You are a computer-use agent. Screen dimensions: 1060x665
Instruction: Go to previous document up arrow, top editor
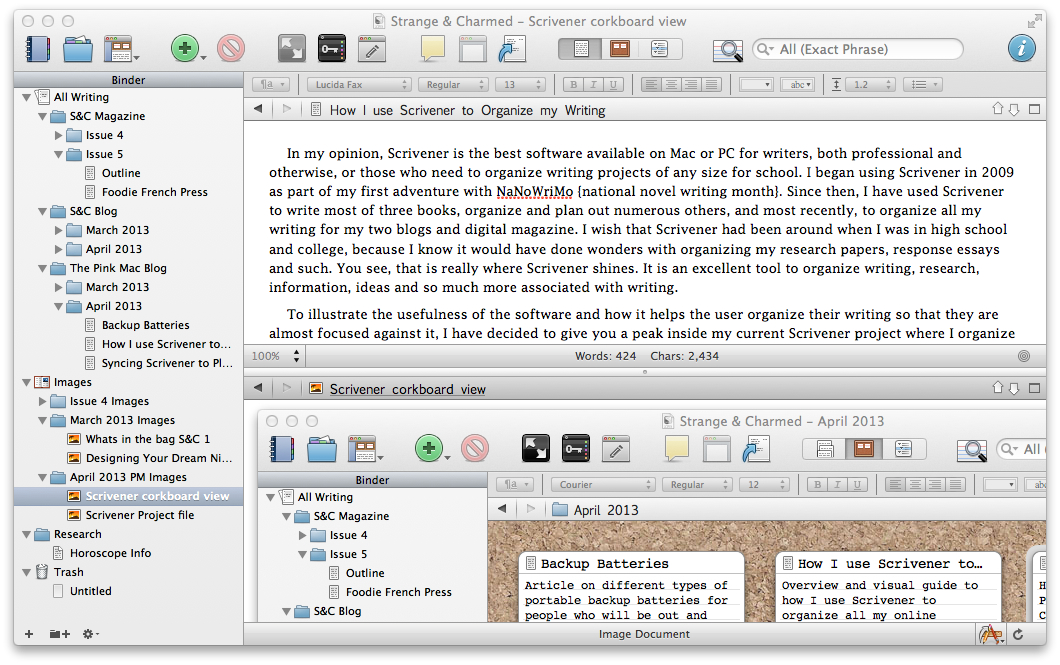pyautogui.click(x=997, y=109)
